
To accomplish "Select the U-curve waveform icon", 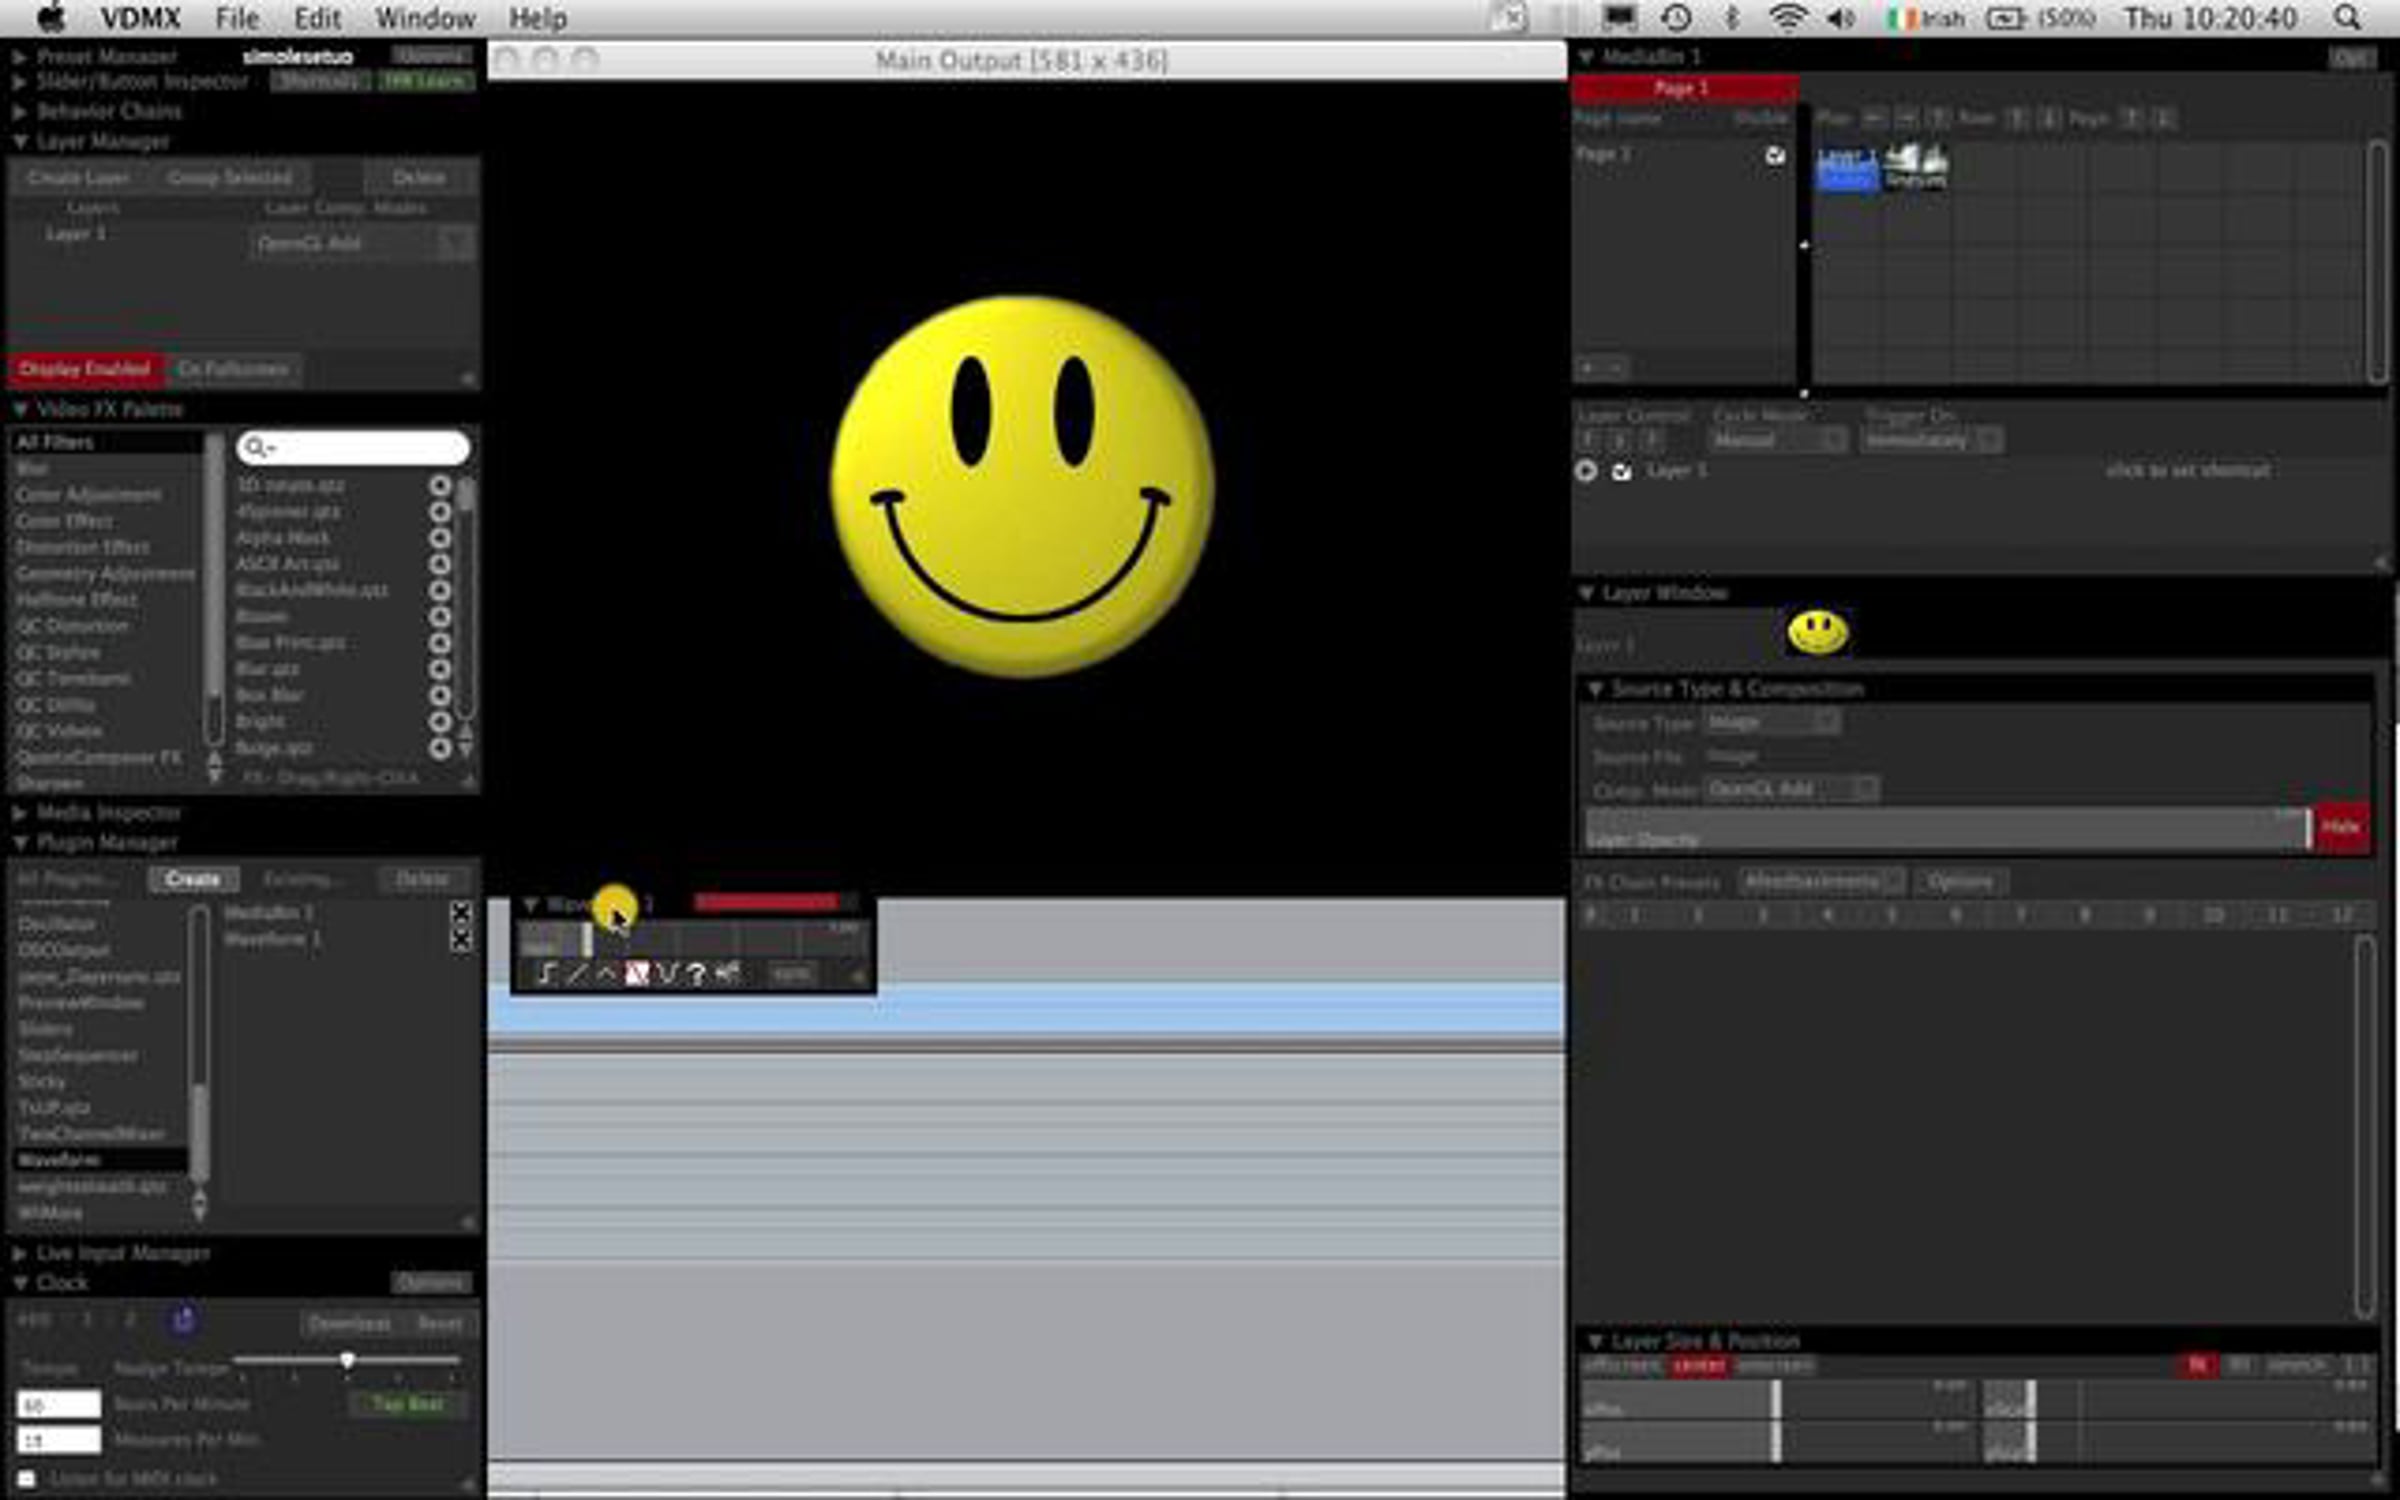I will [x=667, y=973].
